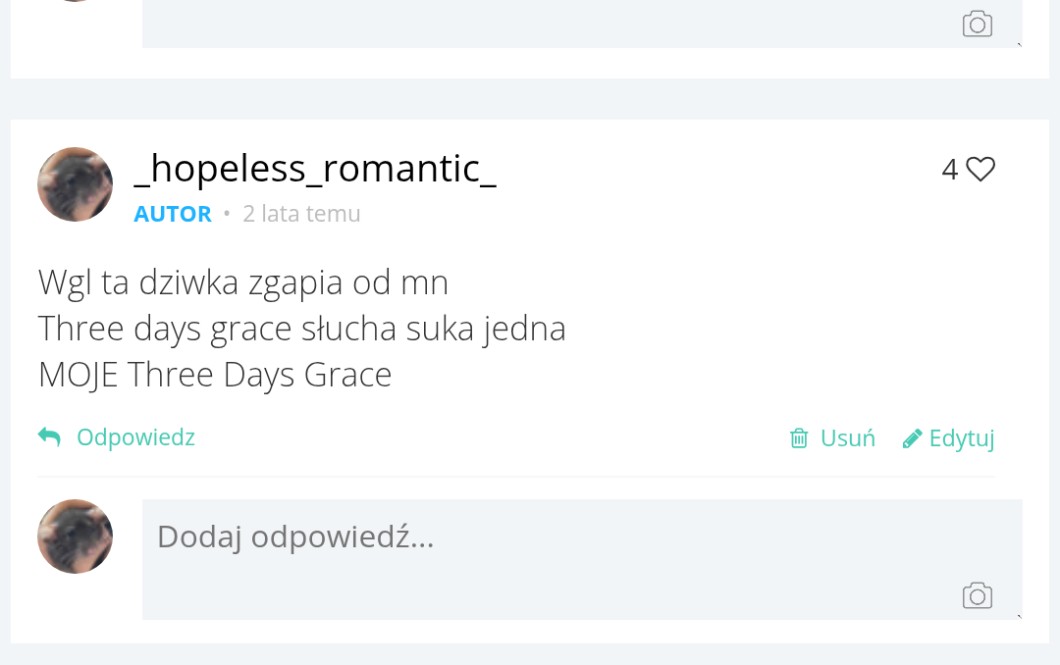Viewport: 1060px width, 665px height.
Task: Click the camera icon in the topmost reply box
Action: pos(977,24)
